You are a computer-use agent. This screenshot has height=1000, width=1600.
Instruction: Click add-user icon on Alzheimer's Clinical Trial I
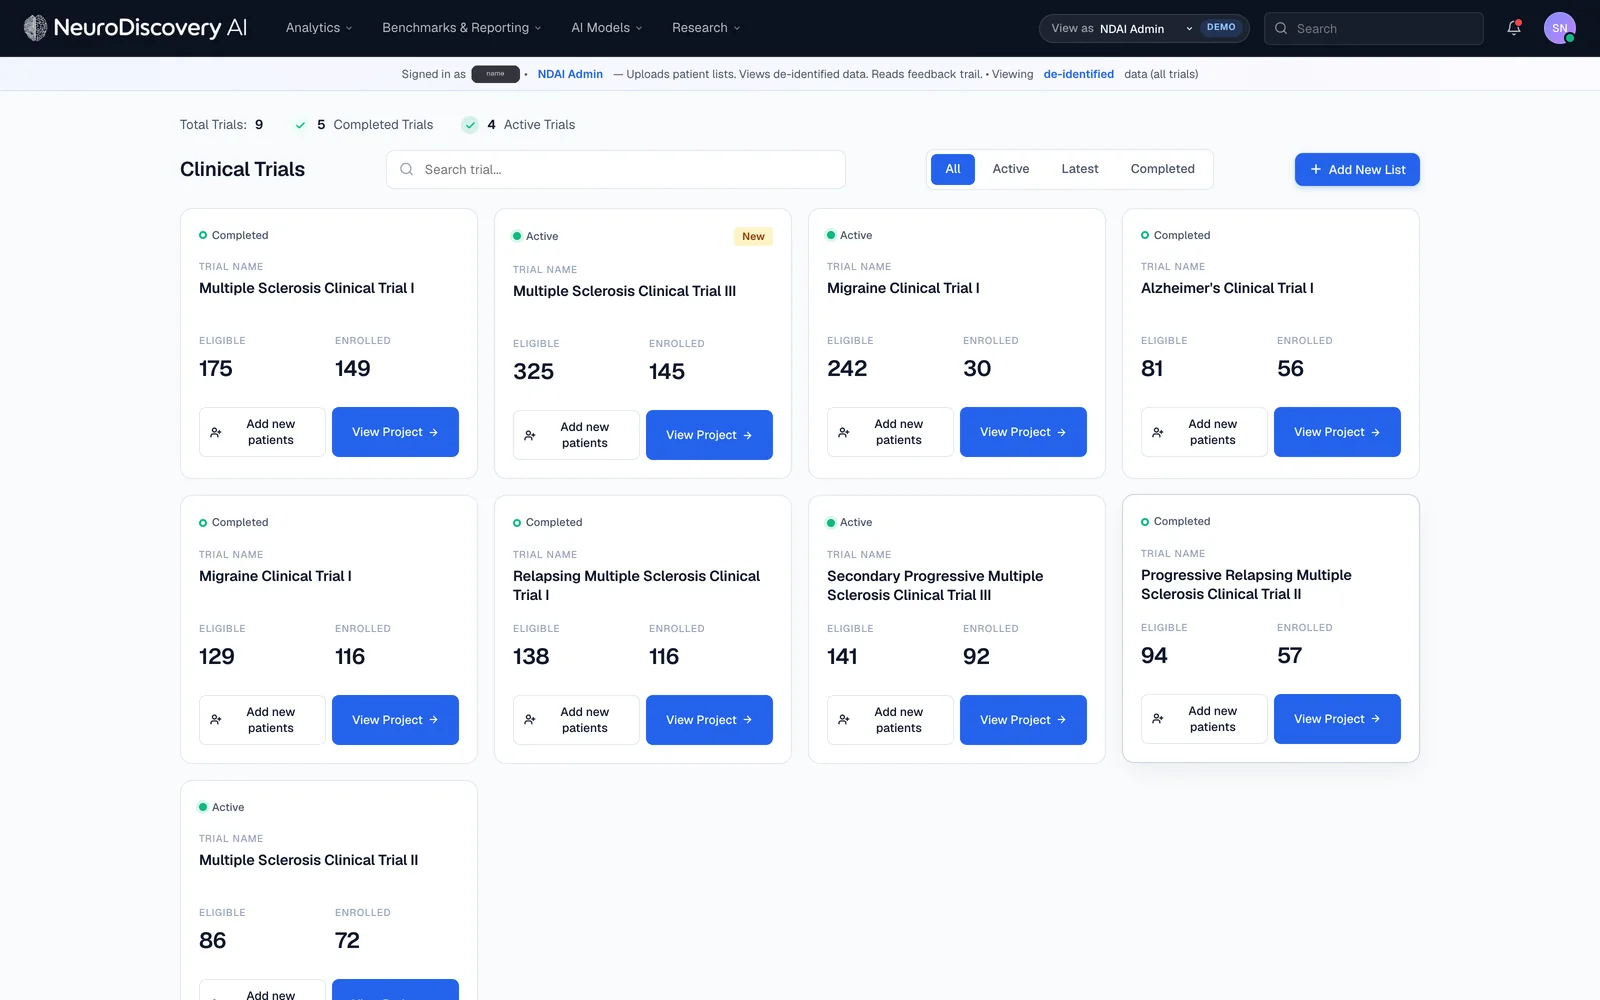pyautogui.click(x=1158, y=432)
